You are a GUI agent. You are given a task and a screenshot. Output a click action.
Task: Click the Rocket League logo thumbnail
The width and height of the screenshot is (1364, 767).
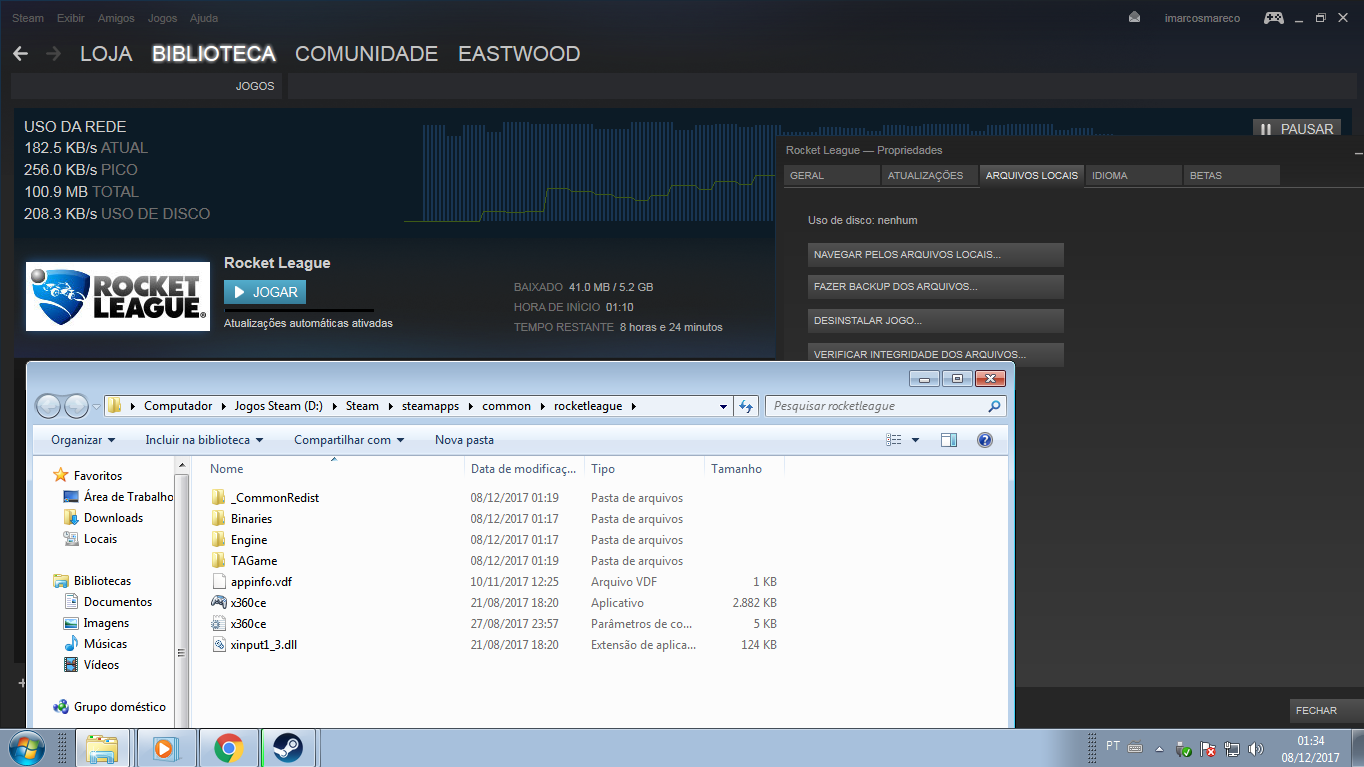[x=118, y=296]
